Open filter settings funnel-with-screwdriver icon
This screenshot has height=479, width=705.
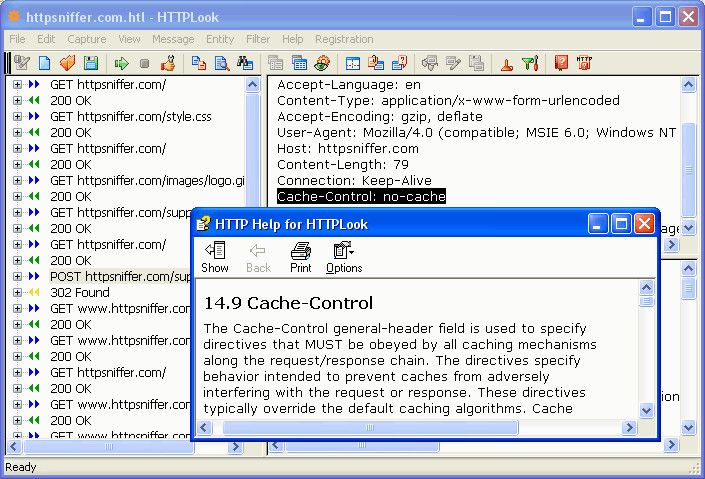tap(531, 63)
